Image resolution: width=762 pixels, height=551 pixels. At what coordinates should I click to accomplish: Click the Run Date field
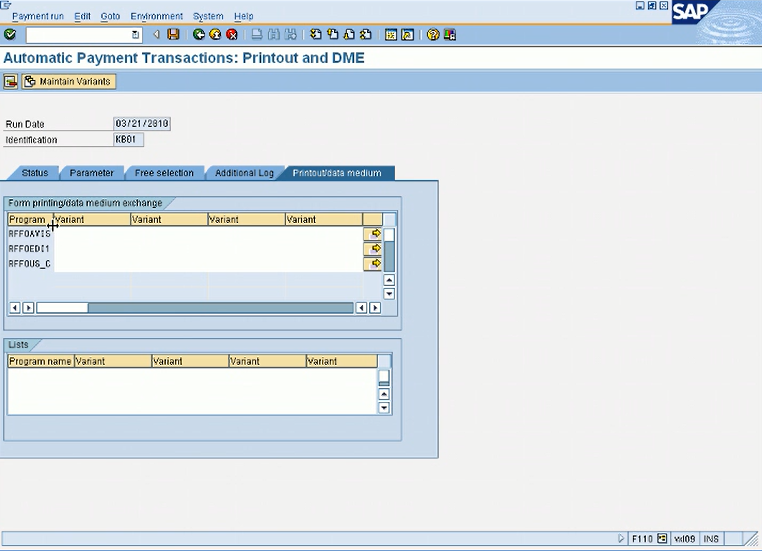click(142, 124)
